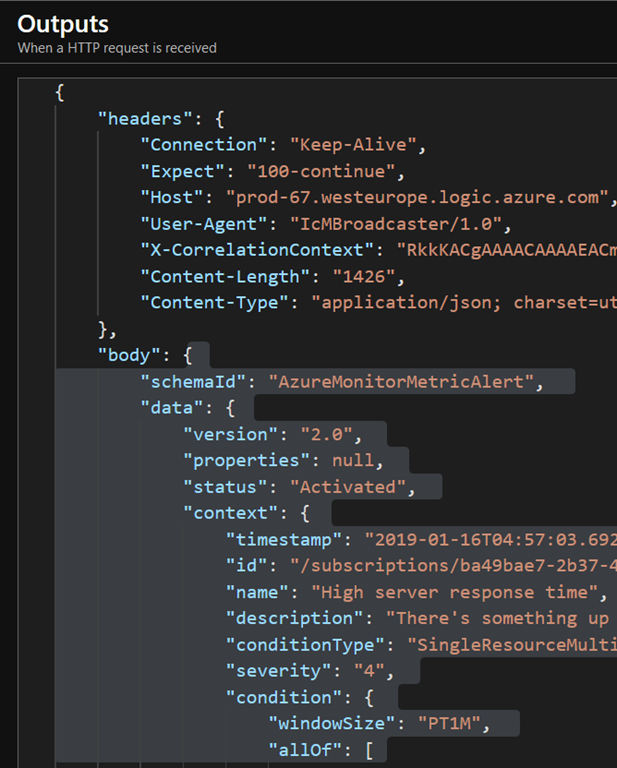The image size is (617, 768).
Task: Click the RkkKACgAAAACAAAAEAC correlation value
Action: point(506,250)
